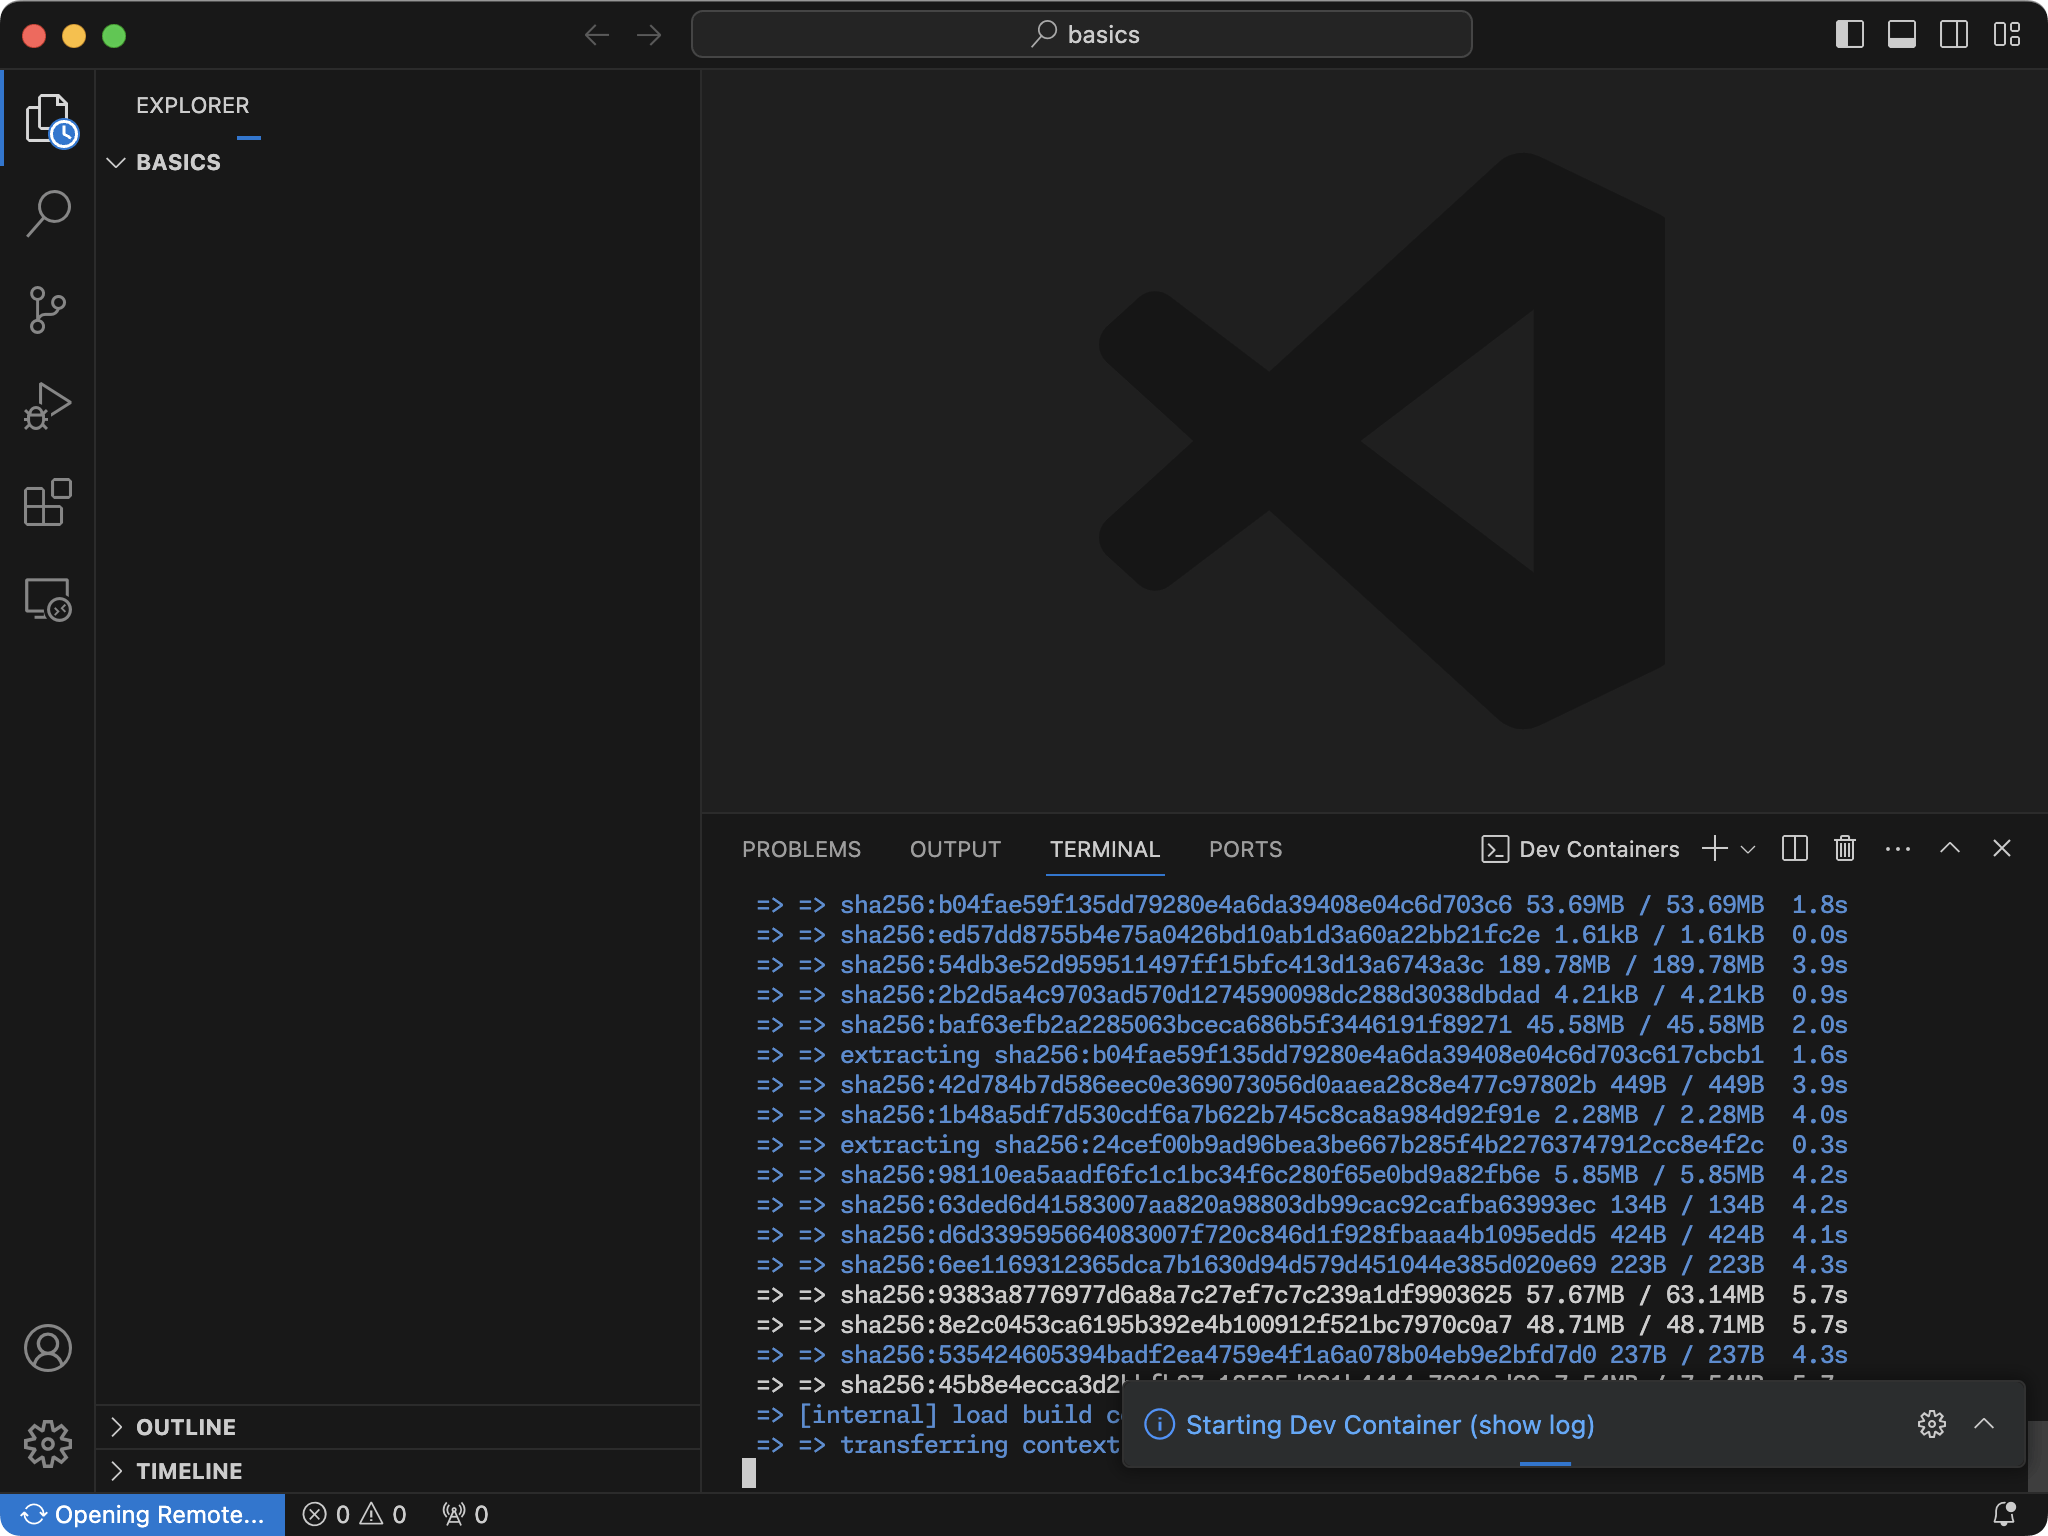Click the sha256:8e2c0453 48.71MB terminal line
Image resolution: width=2048 pixels, height=1536 pixels.
click(x=1301, y=1325)
